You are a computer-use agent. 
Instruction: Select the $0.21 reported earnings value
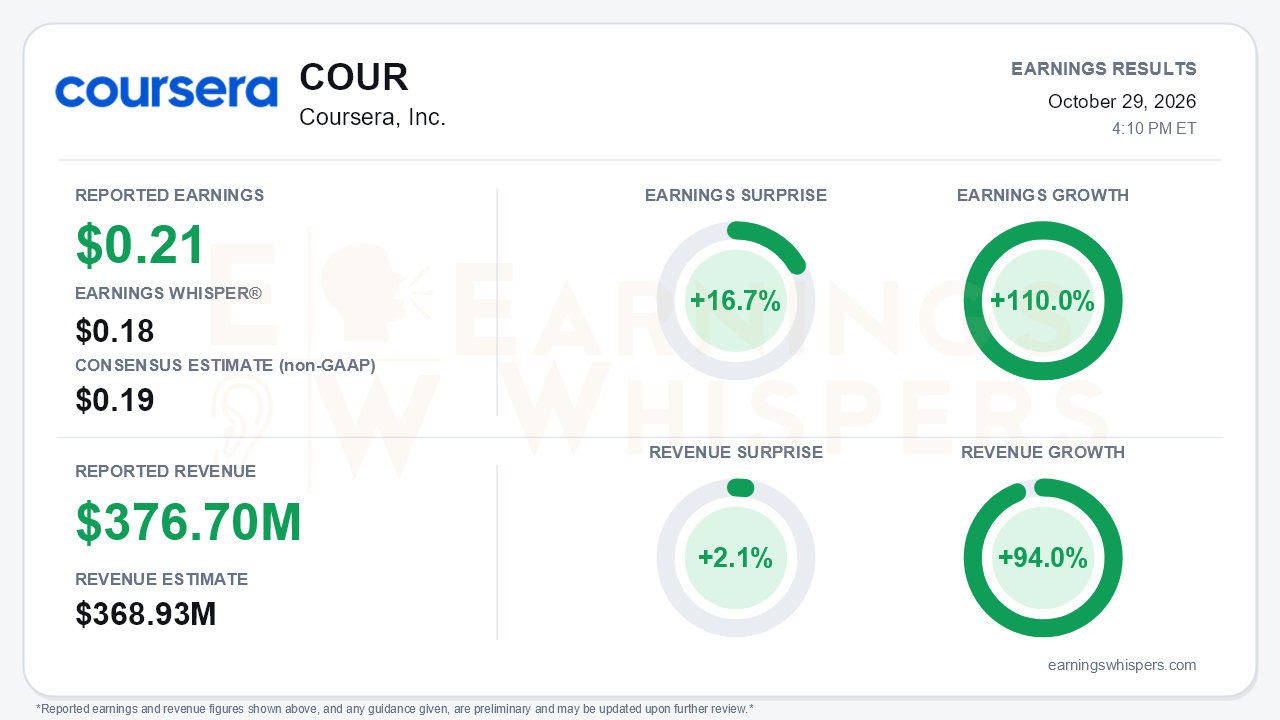(141, 245)
